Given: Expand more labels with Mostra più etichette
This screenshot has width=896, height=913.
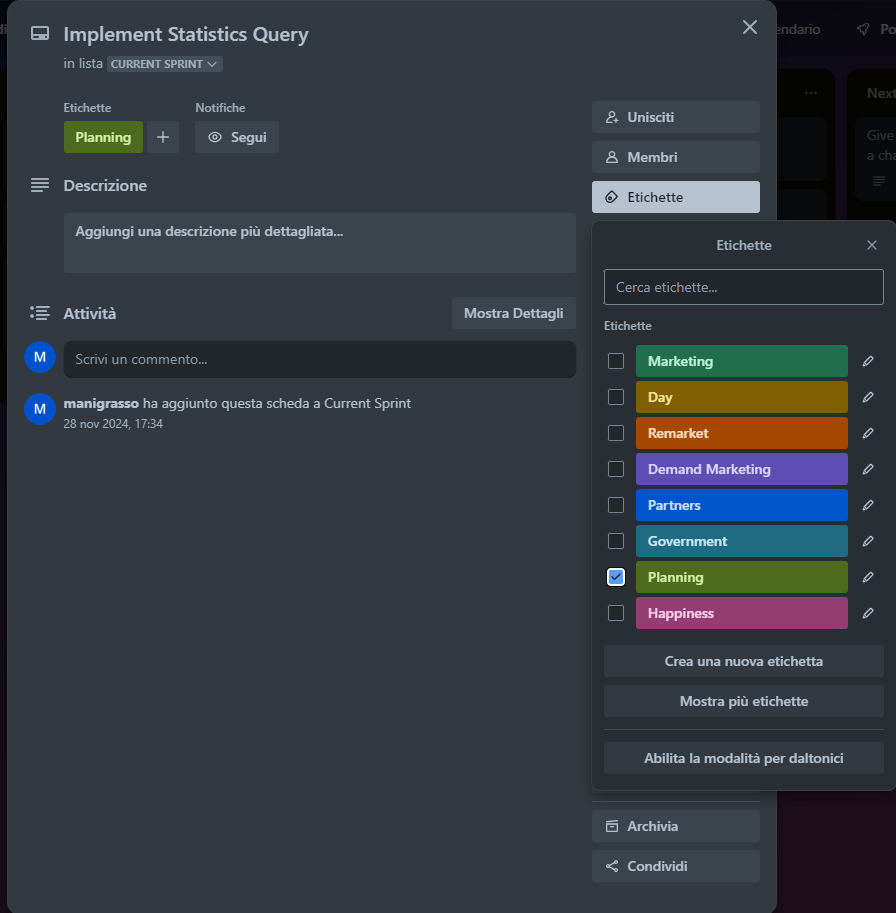Looking at the screenshot, I should 743,701.
